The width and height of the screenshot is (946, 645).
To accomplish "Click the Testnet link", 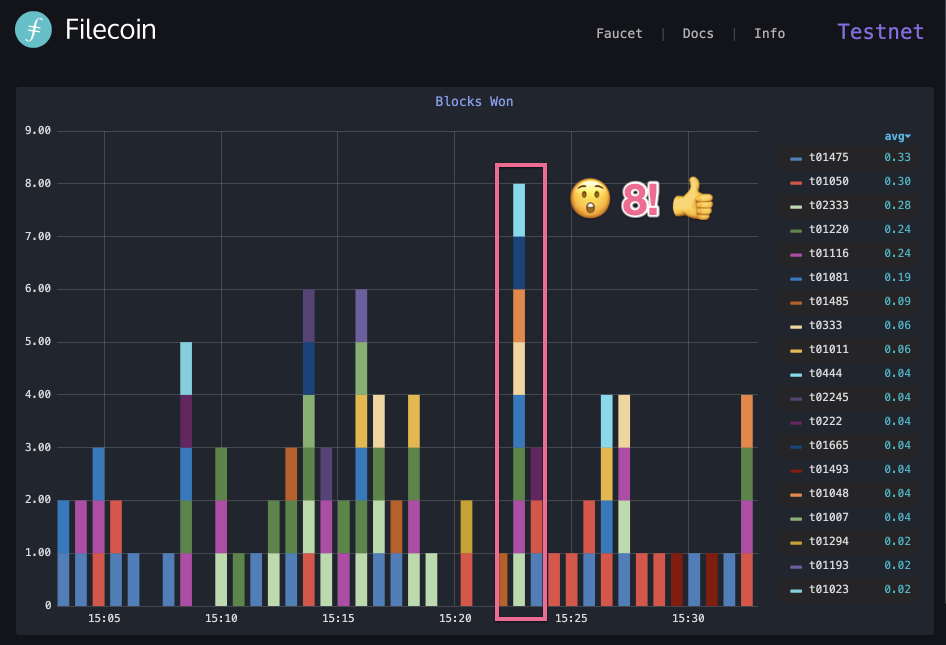I will click(880, 31).
